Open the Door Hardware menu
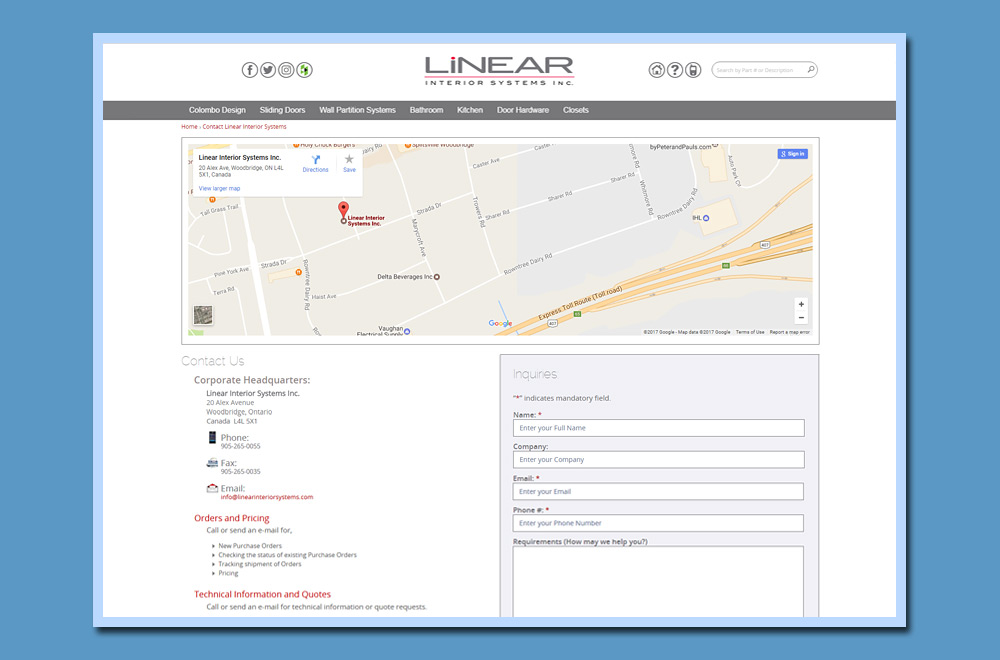This screenshot has width=1000, height=660. (523, 110)
